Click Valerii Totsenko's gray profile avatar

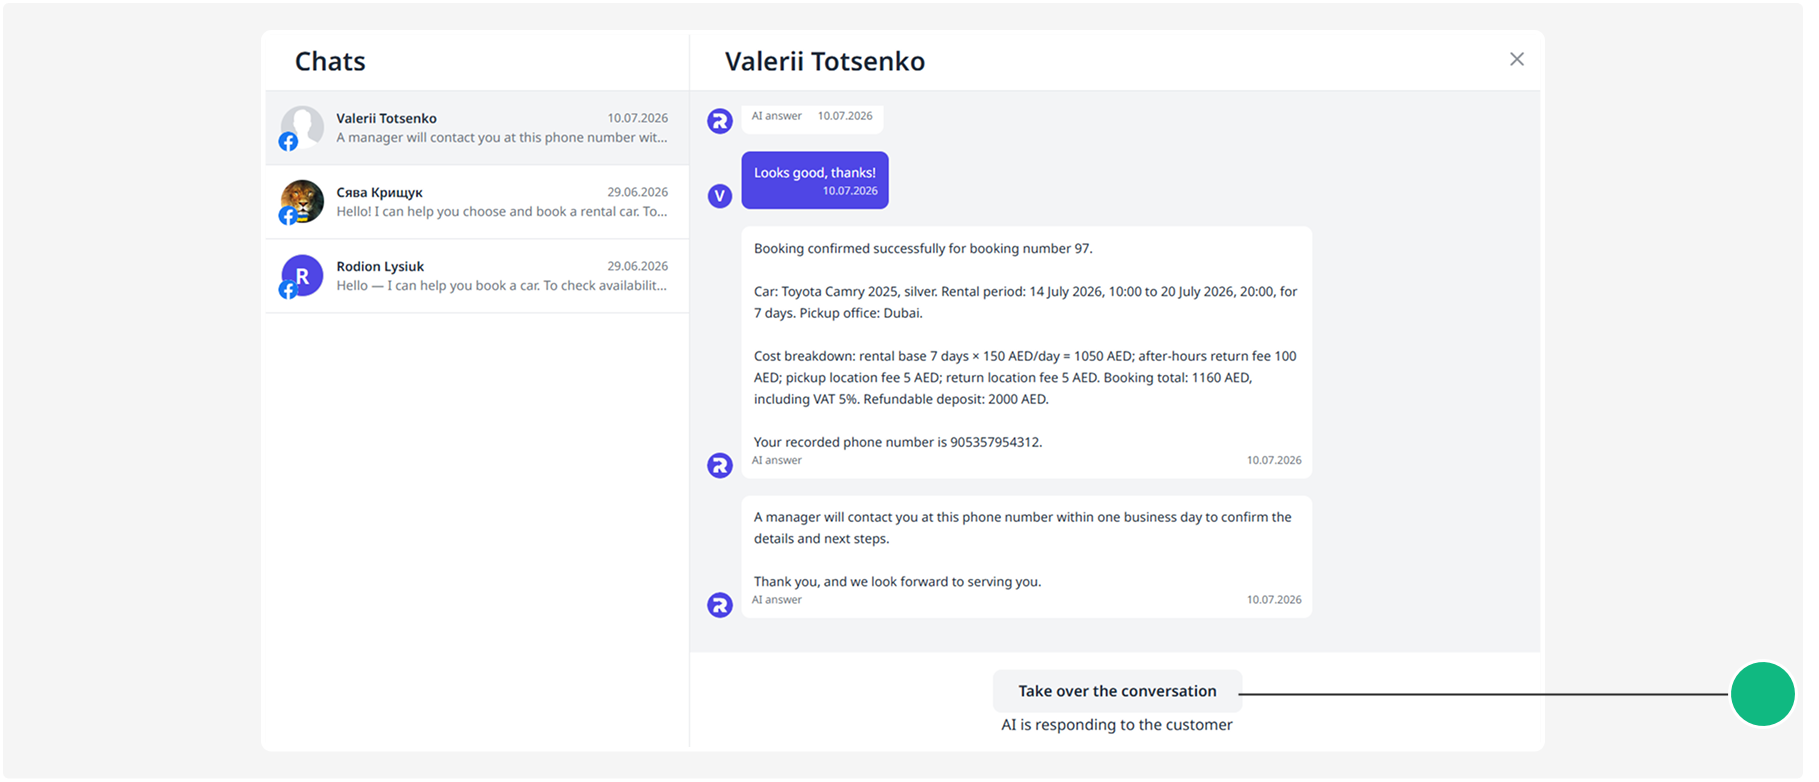pyautogui.click(x=302, y=127)
